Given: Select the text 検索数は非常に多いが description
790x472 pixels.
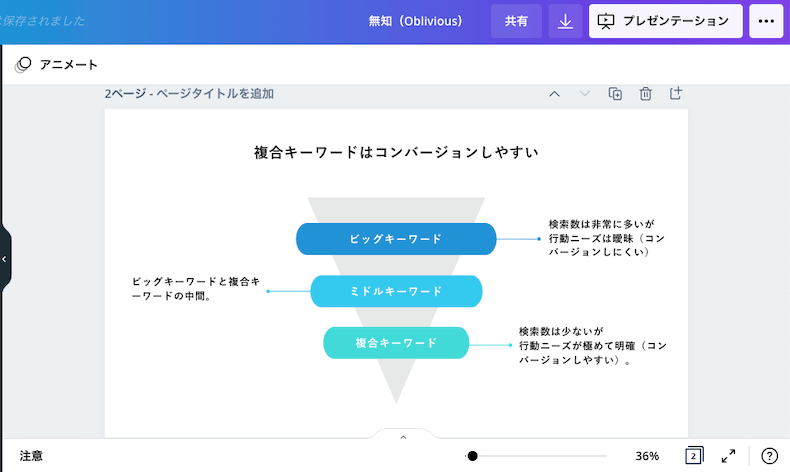Looking at the screenshot, I should (x=607, y=238).
